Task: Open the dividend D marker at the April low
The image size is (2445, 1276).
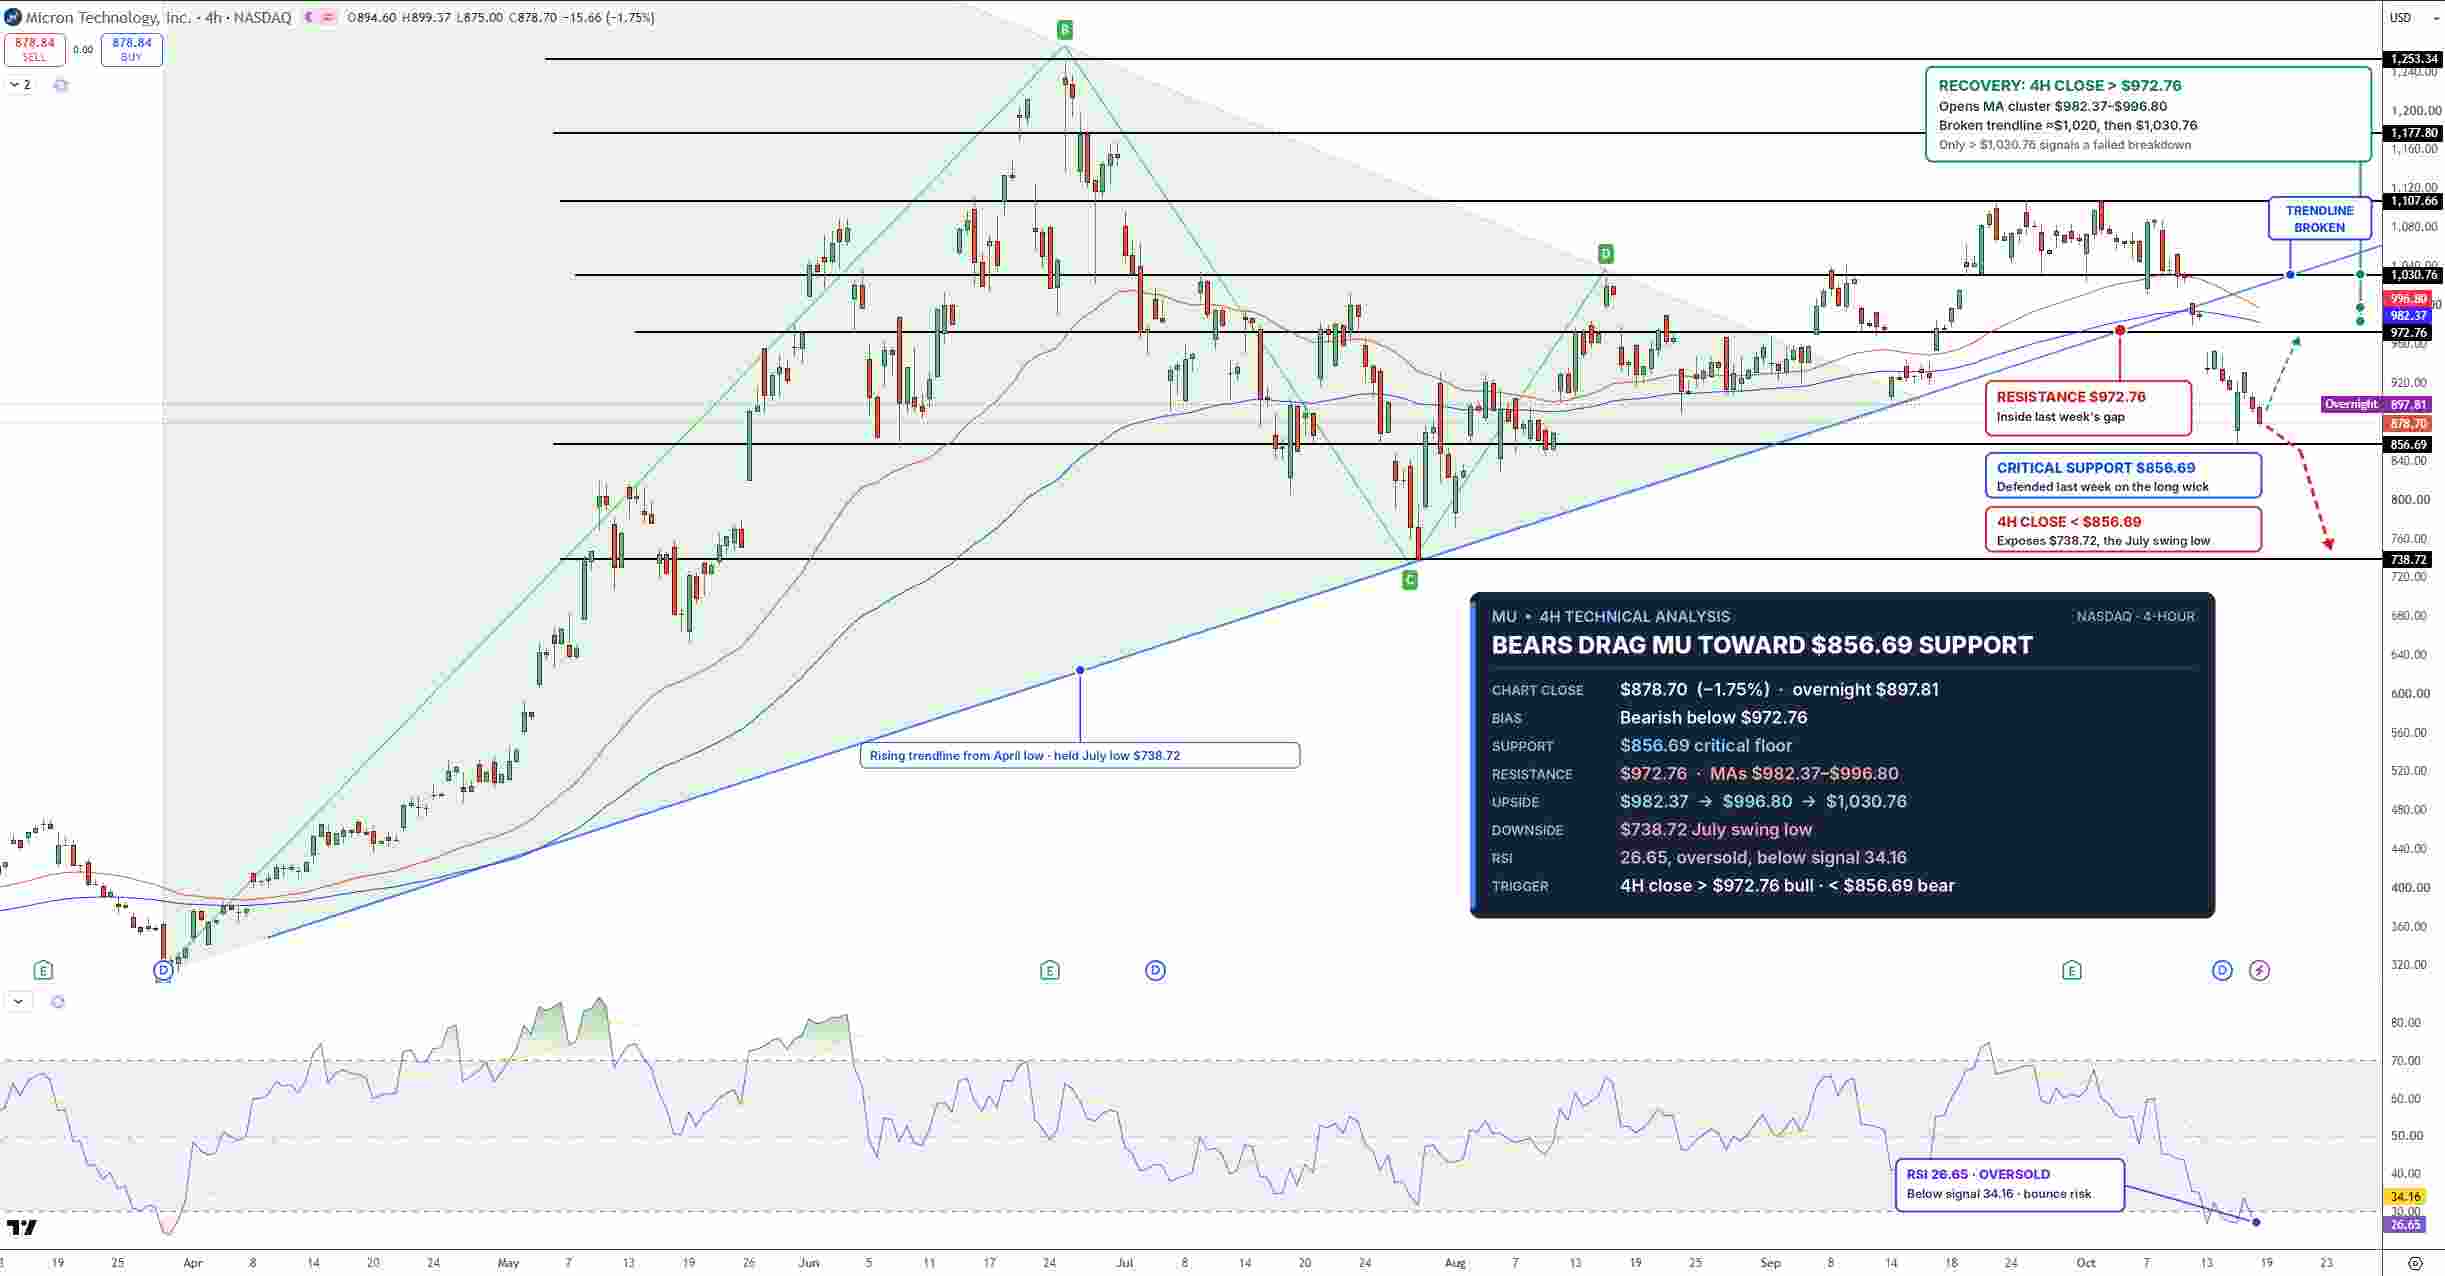Action: (x=163, y=970)
